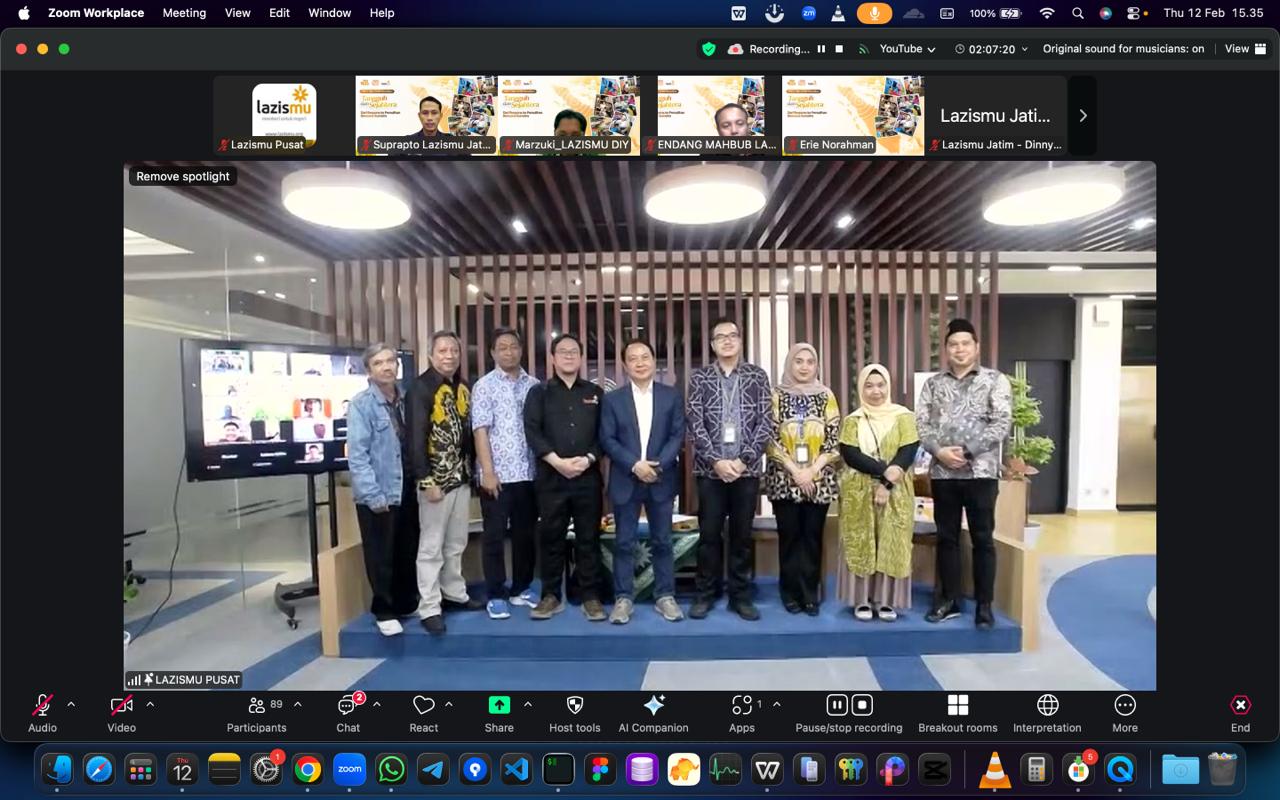Open the YouTube live stream dropdown

coord(907,49)
